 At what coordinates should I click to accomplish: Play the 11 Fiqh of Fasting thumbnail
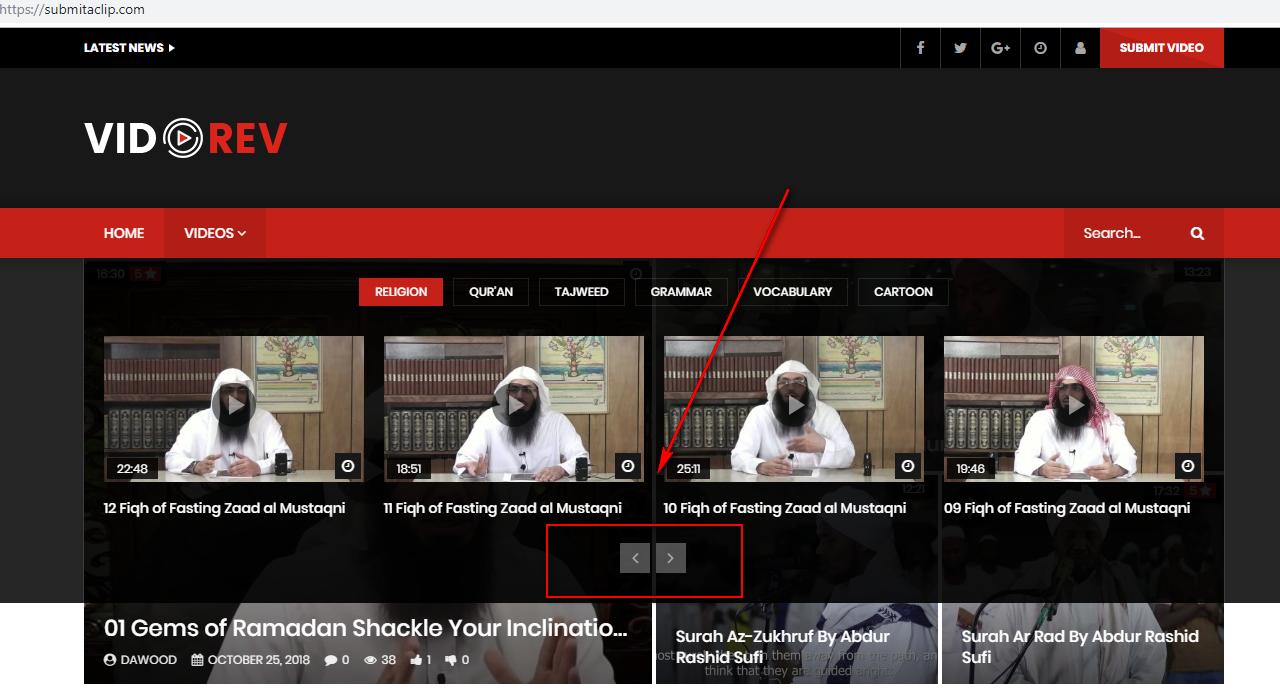coord(514,406)
